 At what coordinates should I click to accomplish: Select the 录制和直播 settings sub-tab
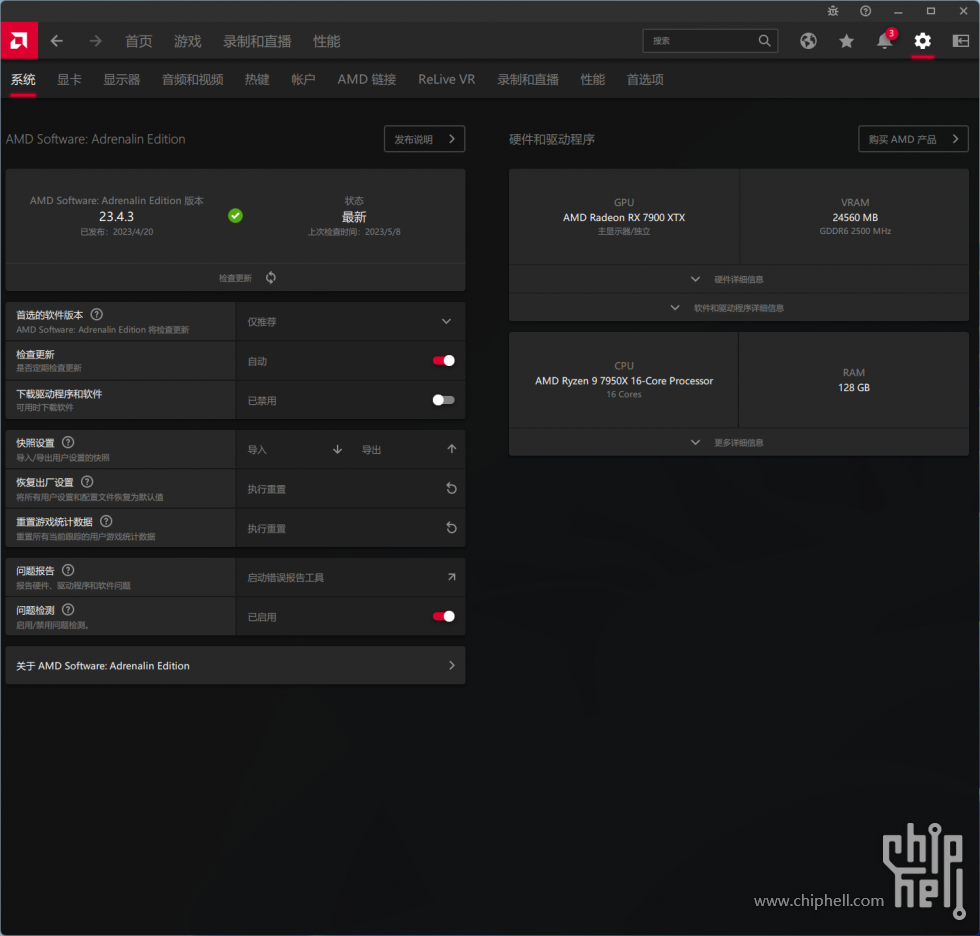tap(528, 79)
